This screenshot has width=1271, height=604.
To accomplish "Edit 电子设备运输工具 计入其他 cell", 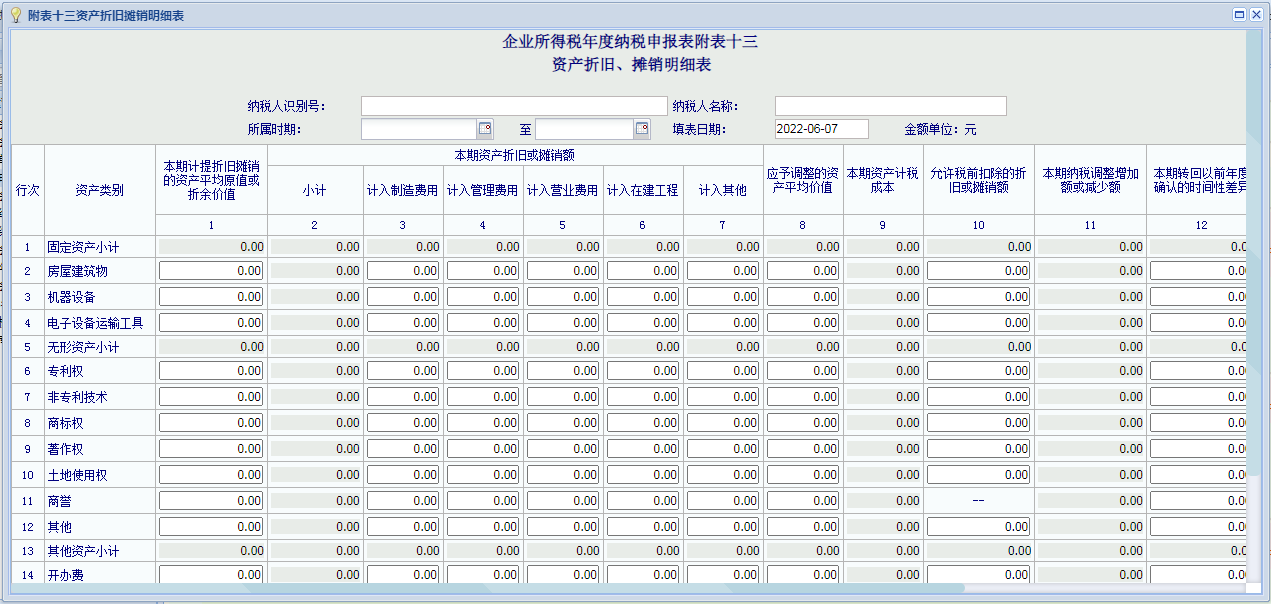I will pyautogui.click(x=723, y=323).
